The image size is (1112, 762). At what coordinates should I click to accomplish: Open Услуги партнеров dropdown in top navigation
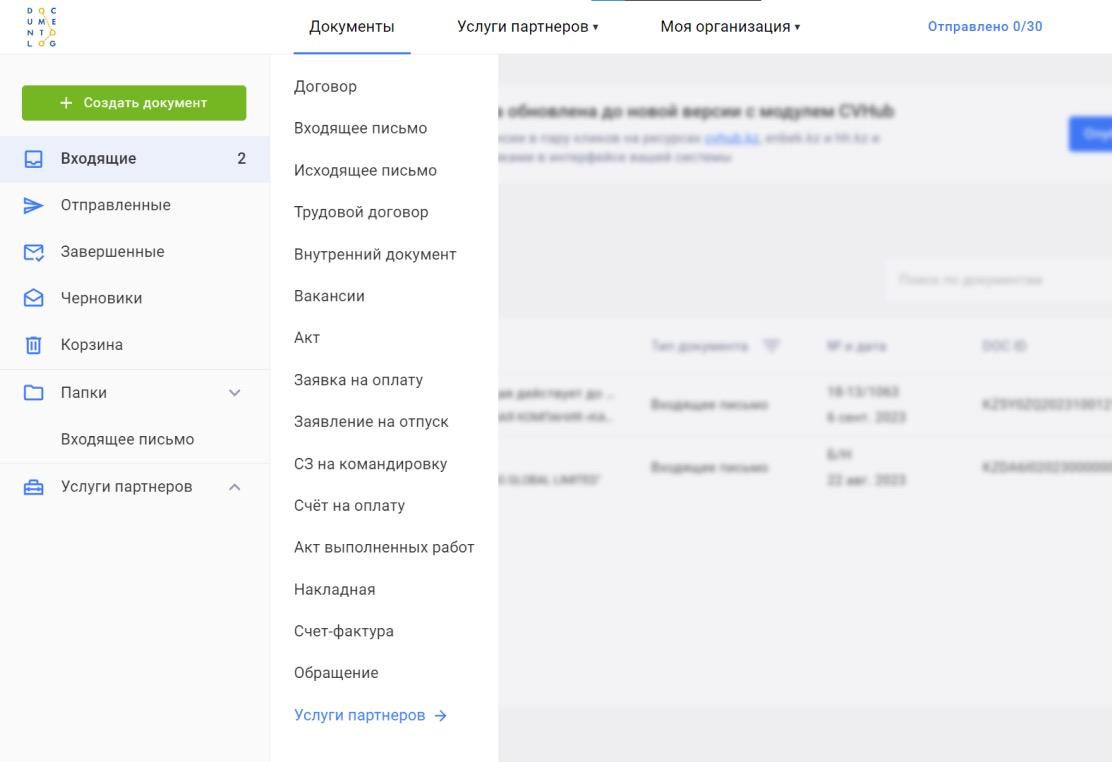(527, 27)
